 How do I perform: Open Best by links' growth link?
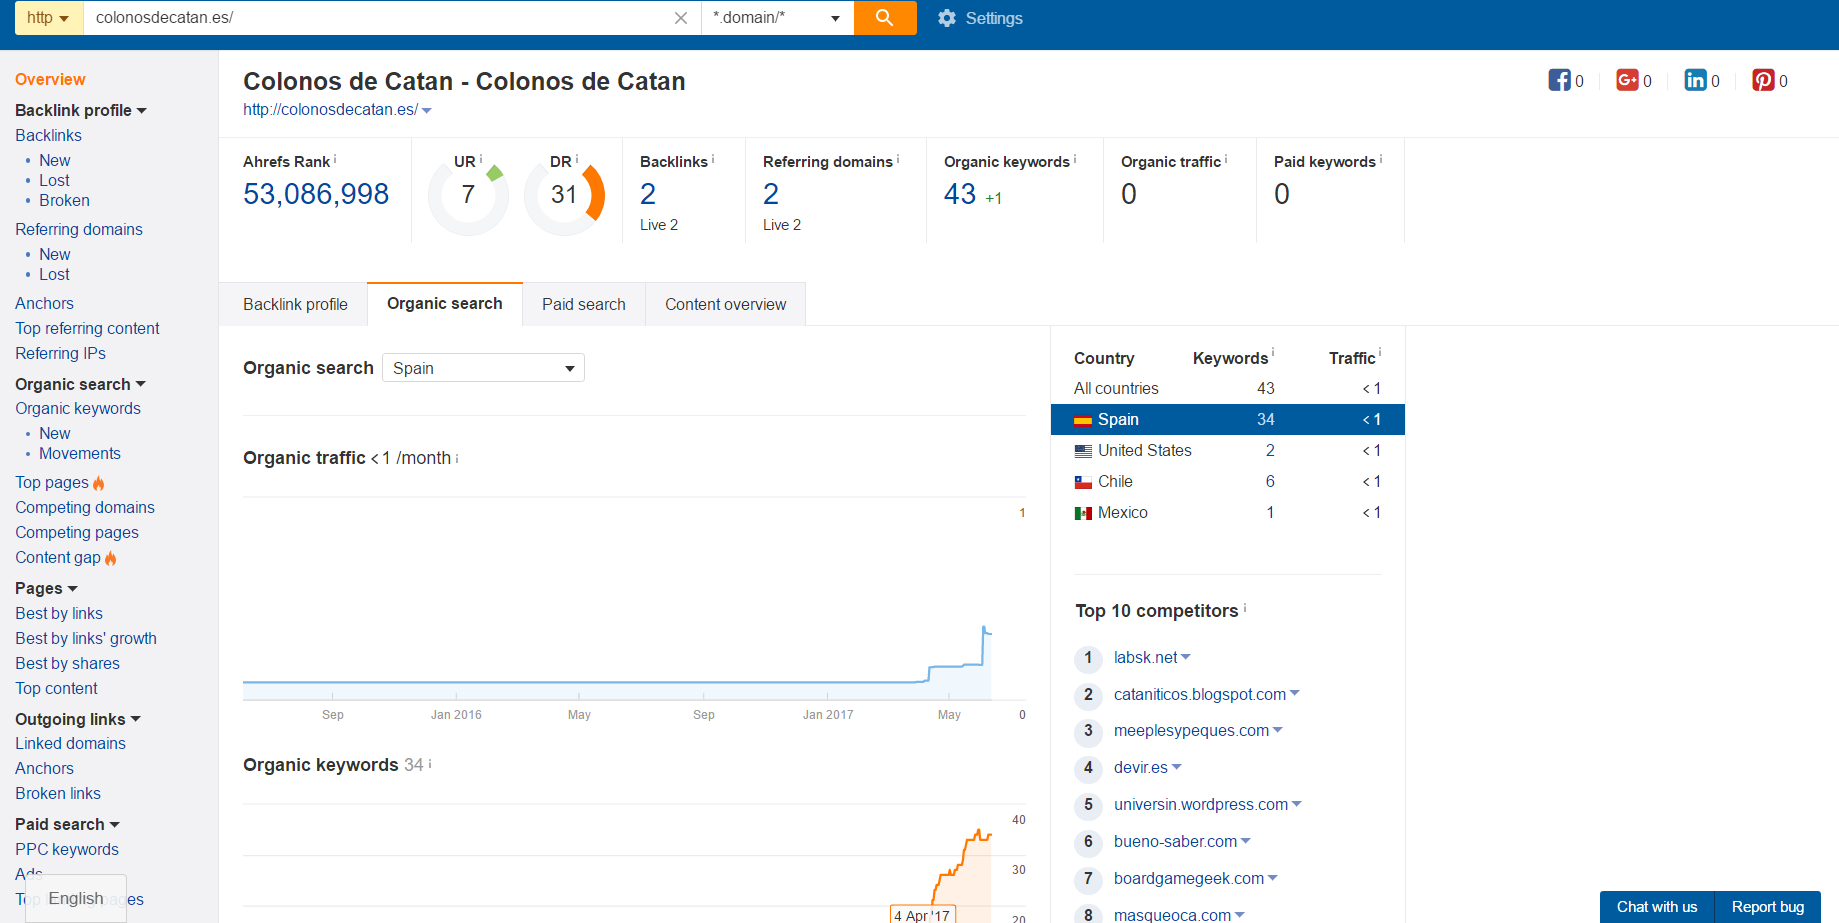[x=86, y=638]
